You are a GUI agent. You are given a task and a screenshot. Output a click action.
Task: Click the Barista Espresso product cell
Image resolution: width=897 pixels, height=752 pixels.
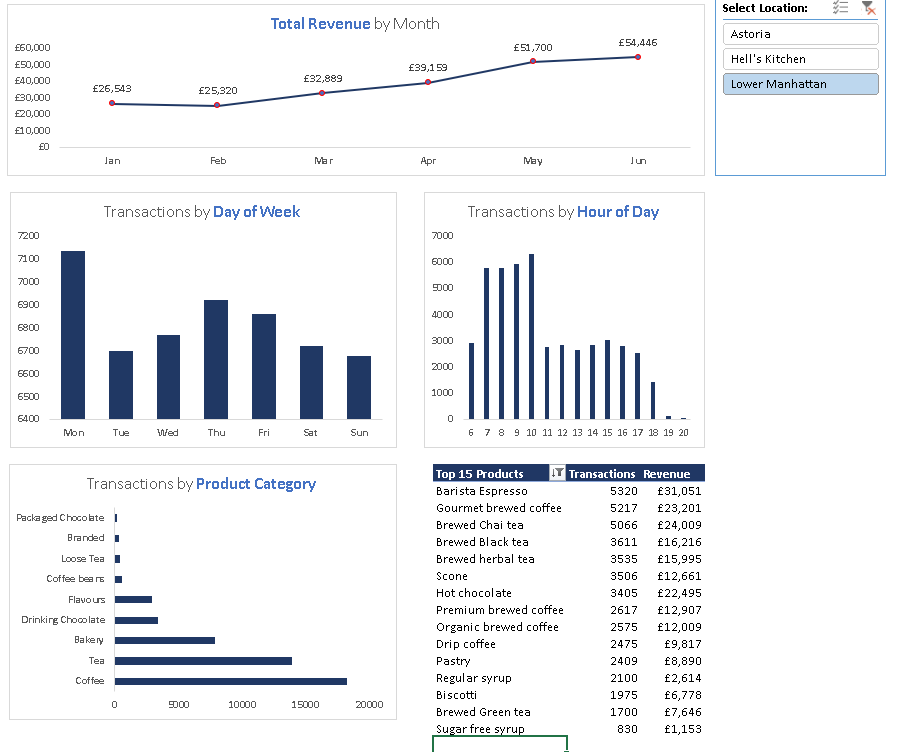pos(482,491)
